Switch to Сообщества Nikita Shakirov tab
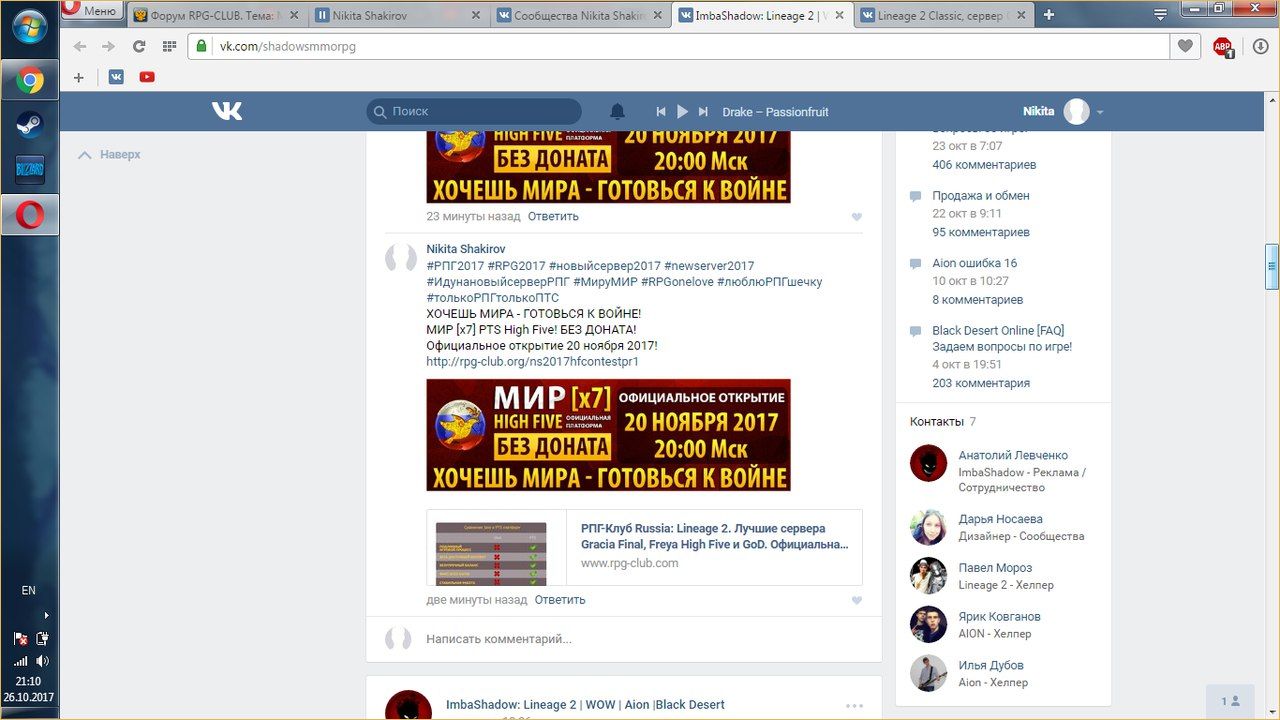The width and height of the screenshot is (1280, 720). (x=580, y=15)
